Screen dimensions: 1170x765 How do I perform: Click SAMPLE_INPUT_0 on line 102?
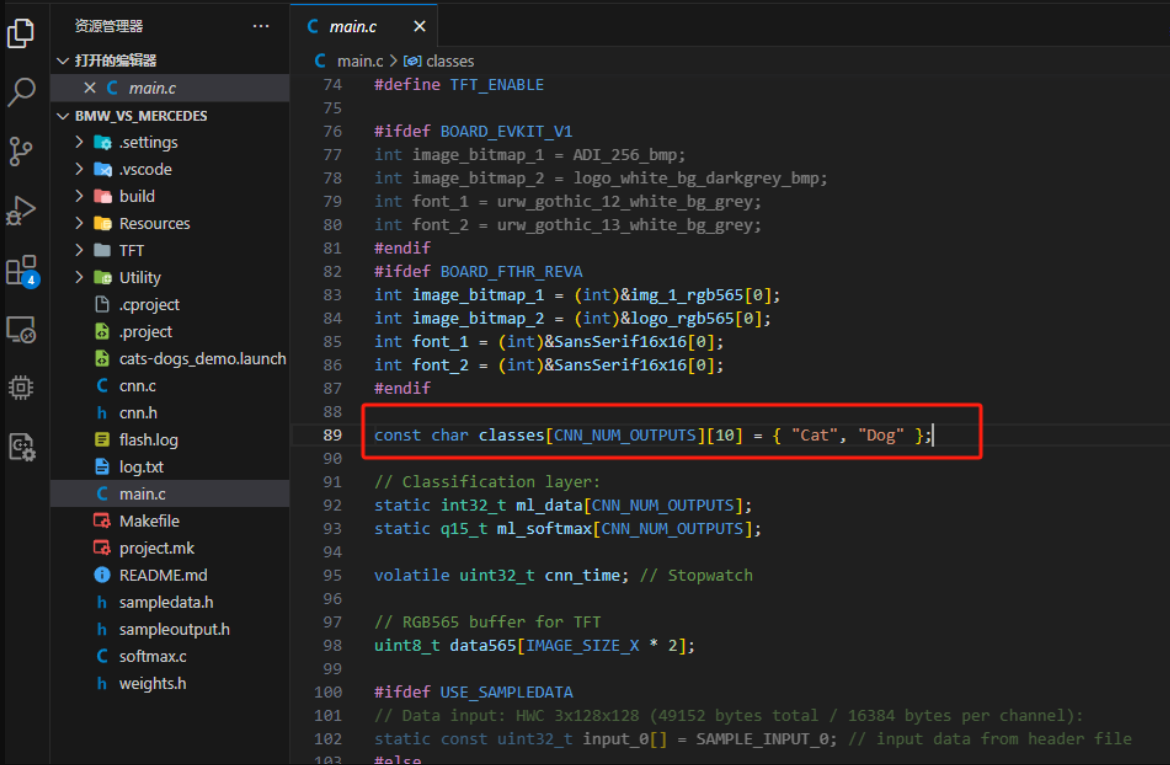[762, 739]
